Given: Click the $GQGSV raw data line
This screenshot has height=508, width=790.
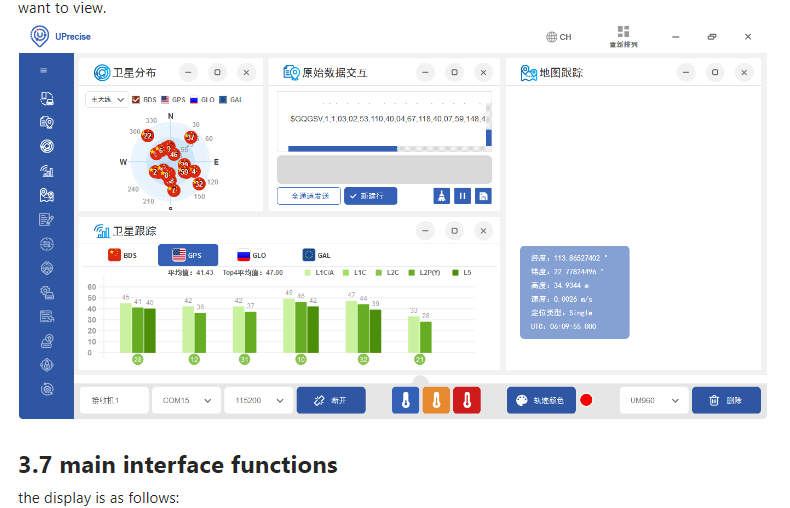Looking at the screenshot, I should point(387,119).
